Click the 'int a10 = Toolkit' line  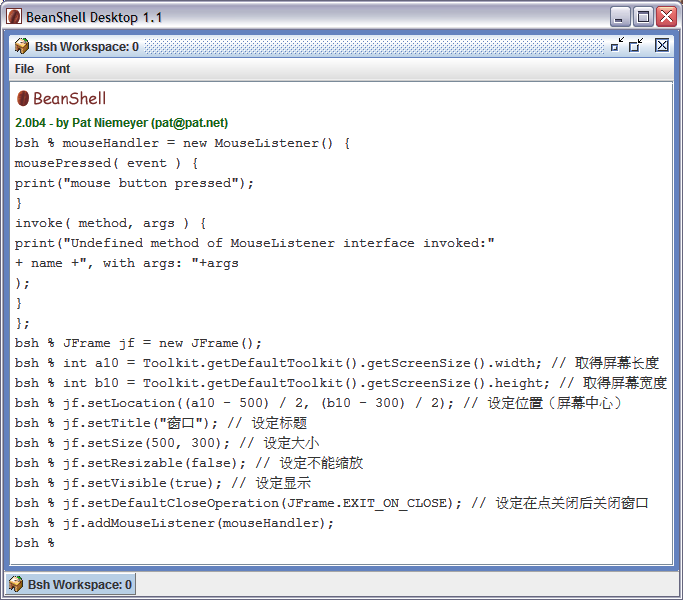337,363
